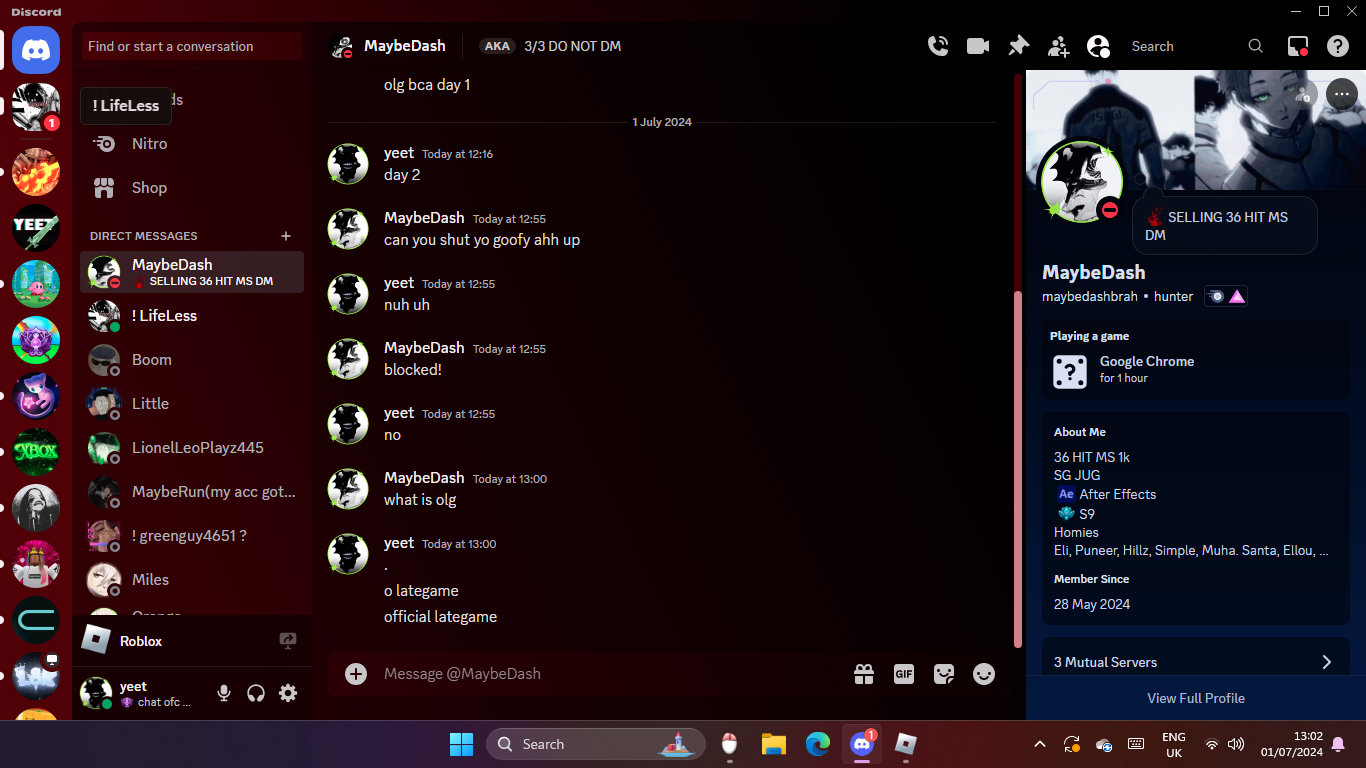Open User Settings gear
This screenshot has width=1366, height=768.
pos(288,693)
